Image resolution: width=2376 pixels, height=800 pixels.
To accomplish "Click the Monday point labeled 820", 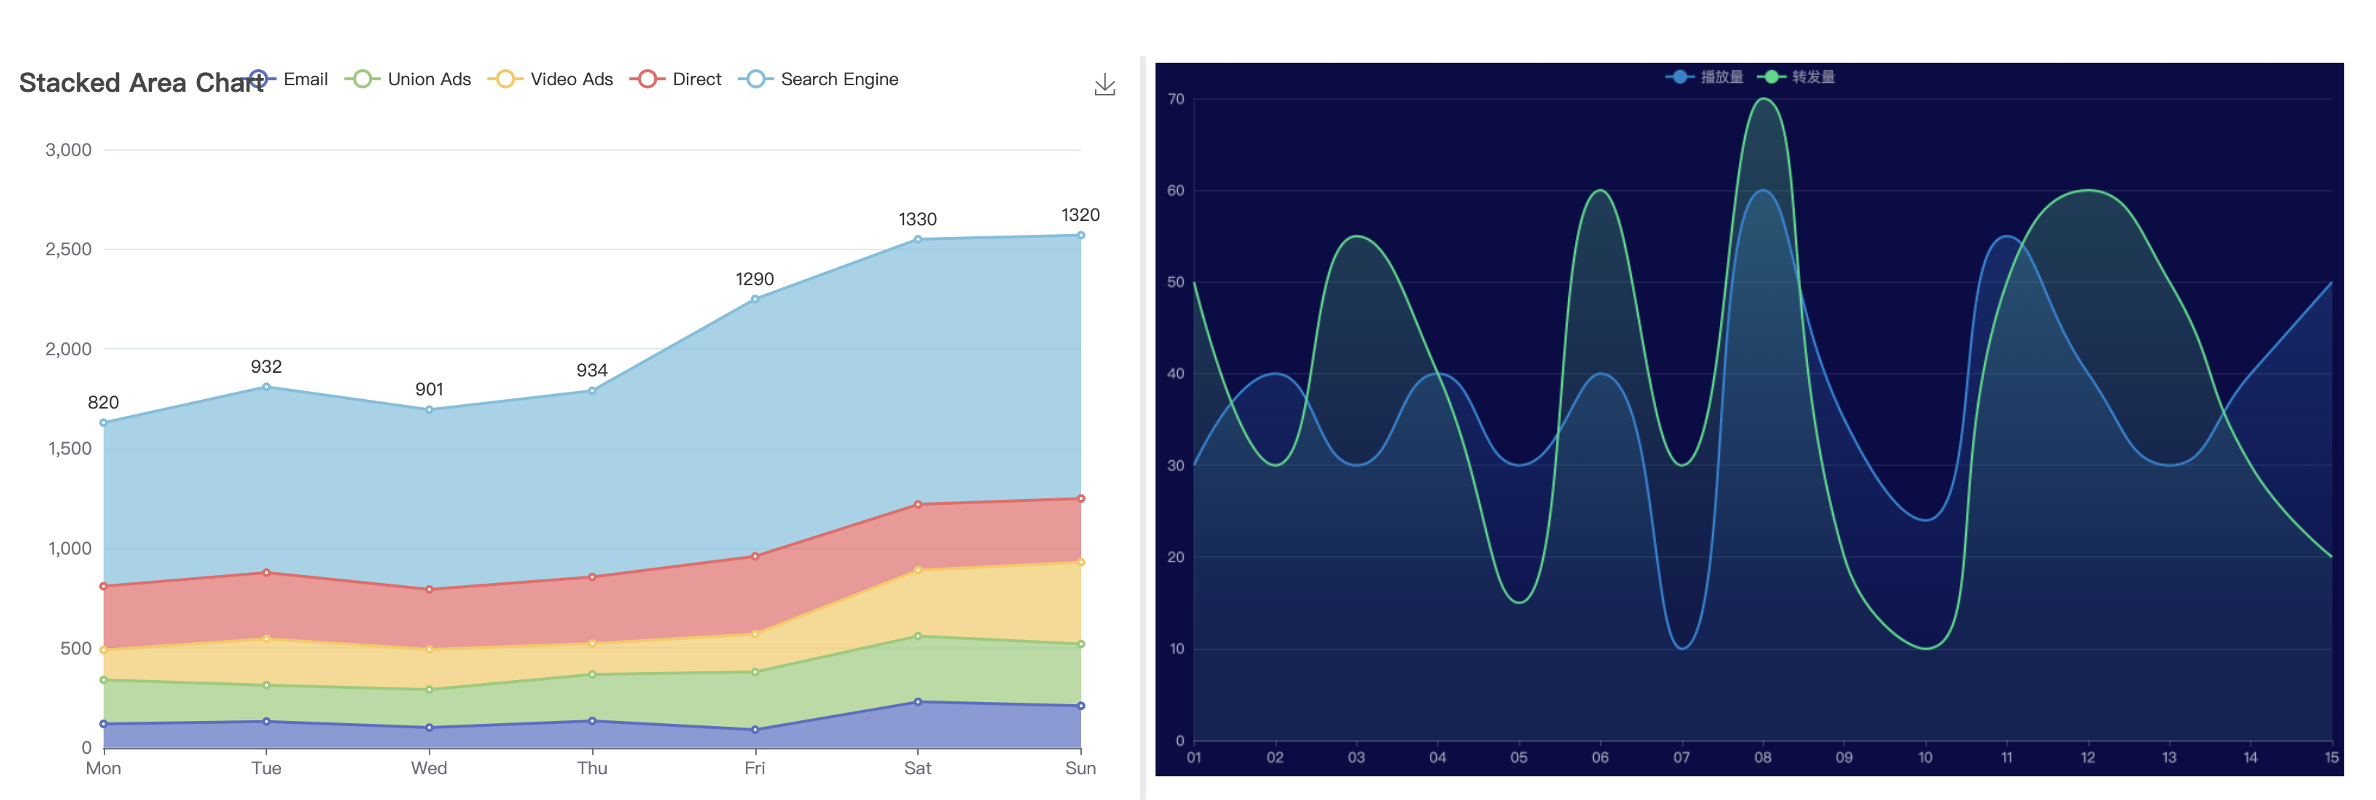I will pyautogui.click(x=104, y=423).
